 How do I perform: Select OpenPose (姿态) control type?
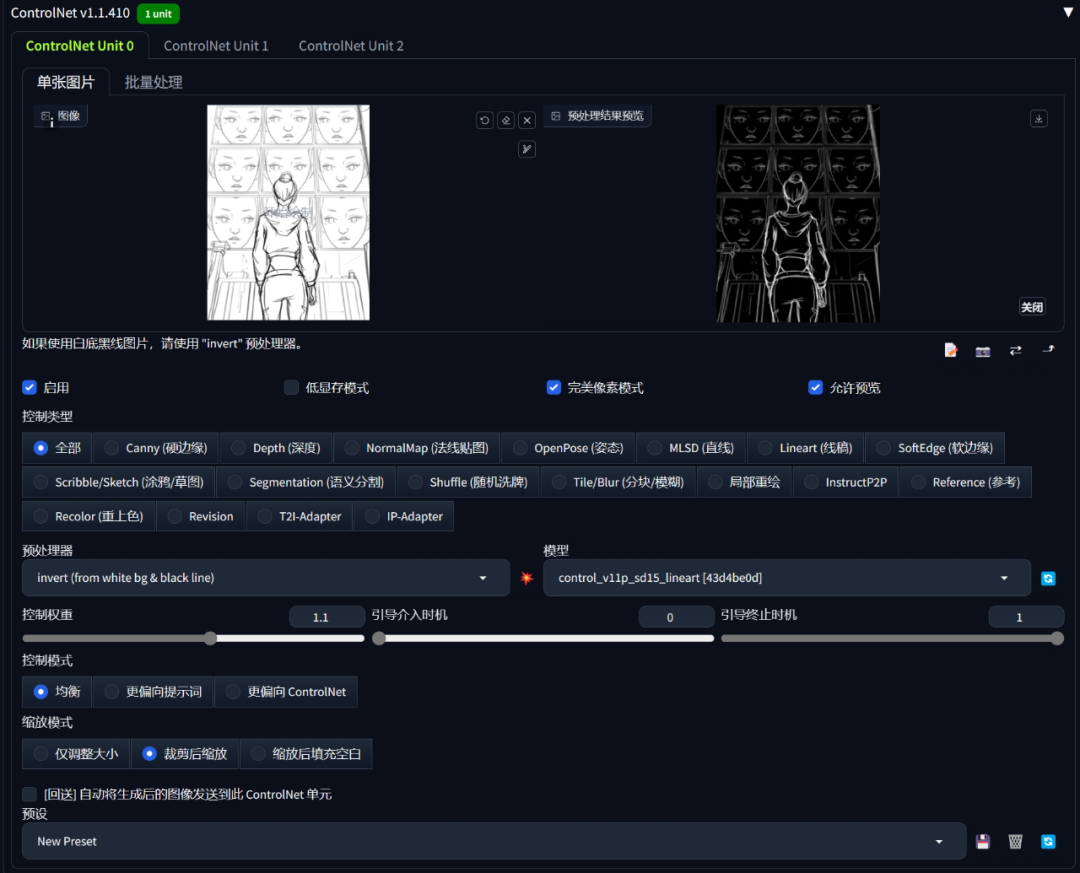568,448
